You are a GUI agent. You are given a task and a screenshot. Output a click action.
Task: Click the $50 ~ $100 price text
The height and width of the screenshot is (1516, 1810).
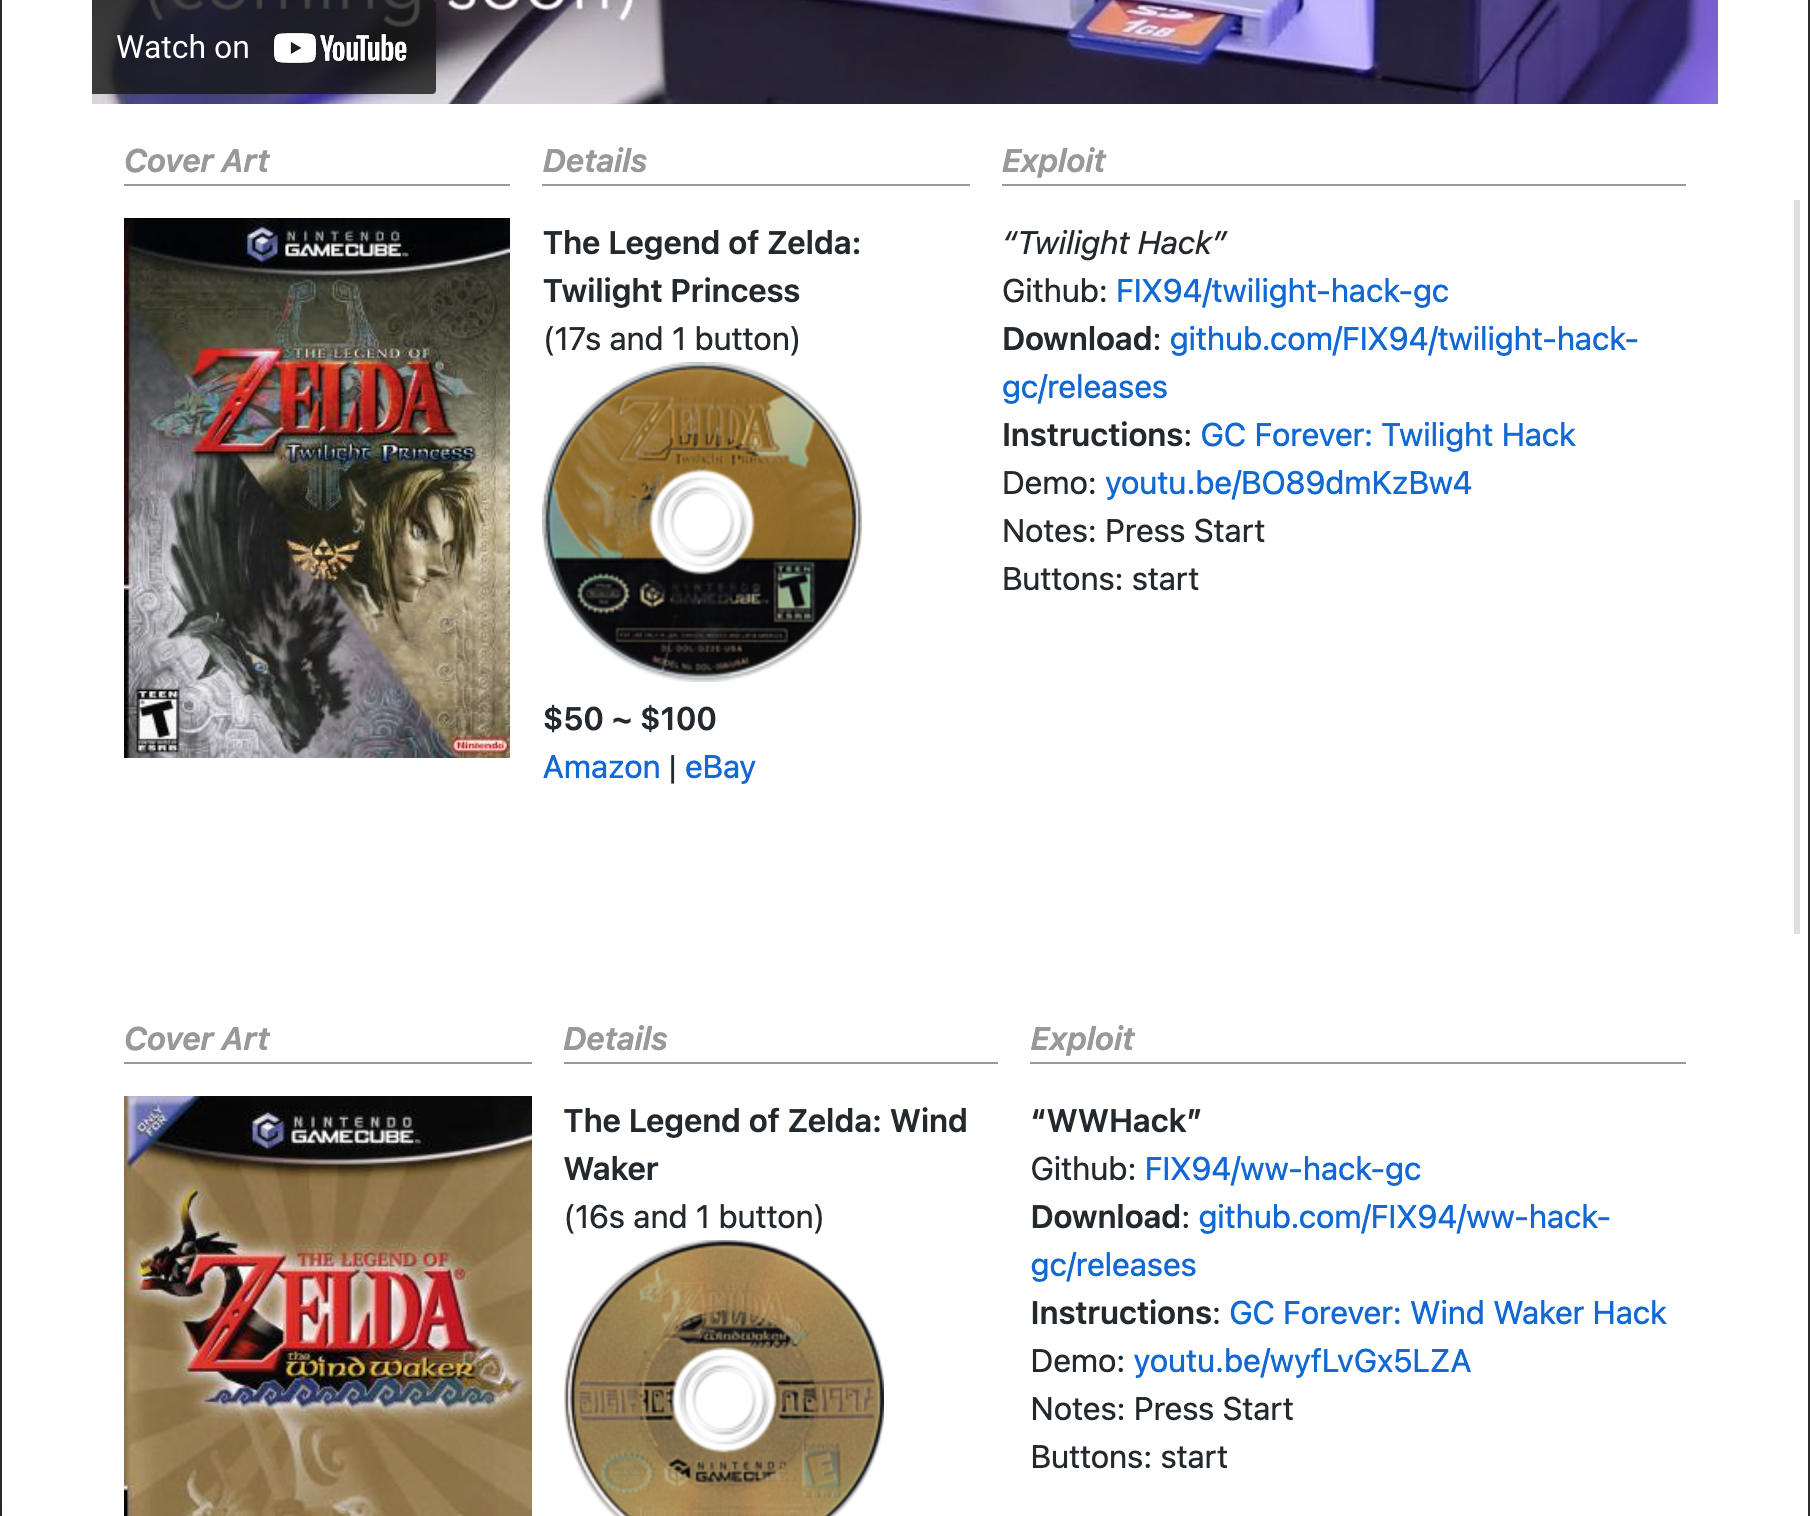coord(630,719)
